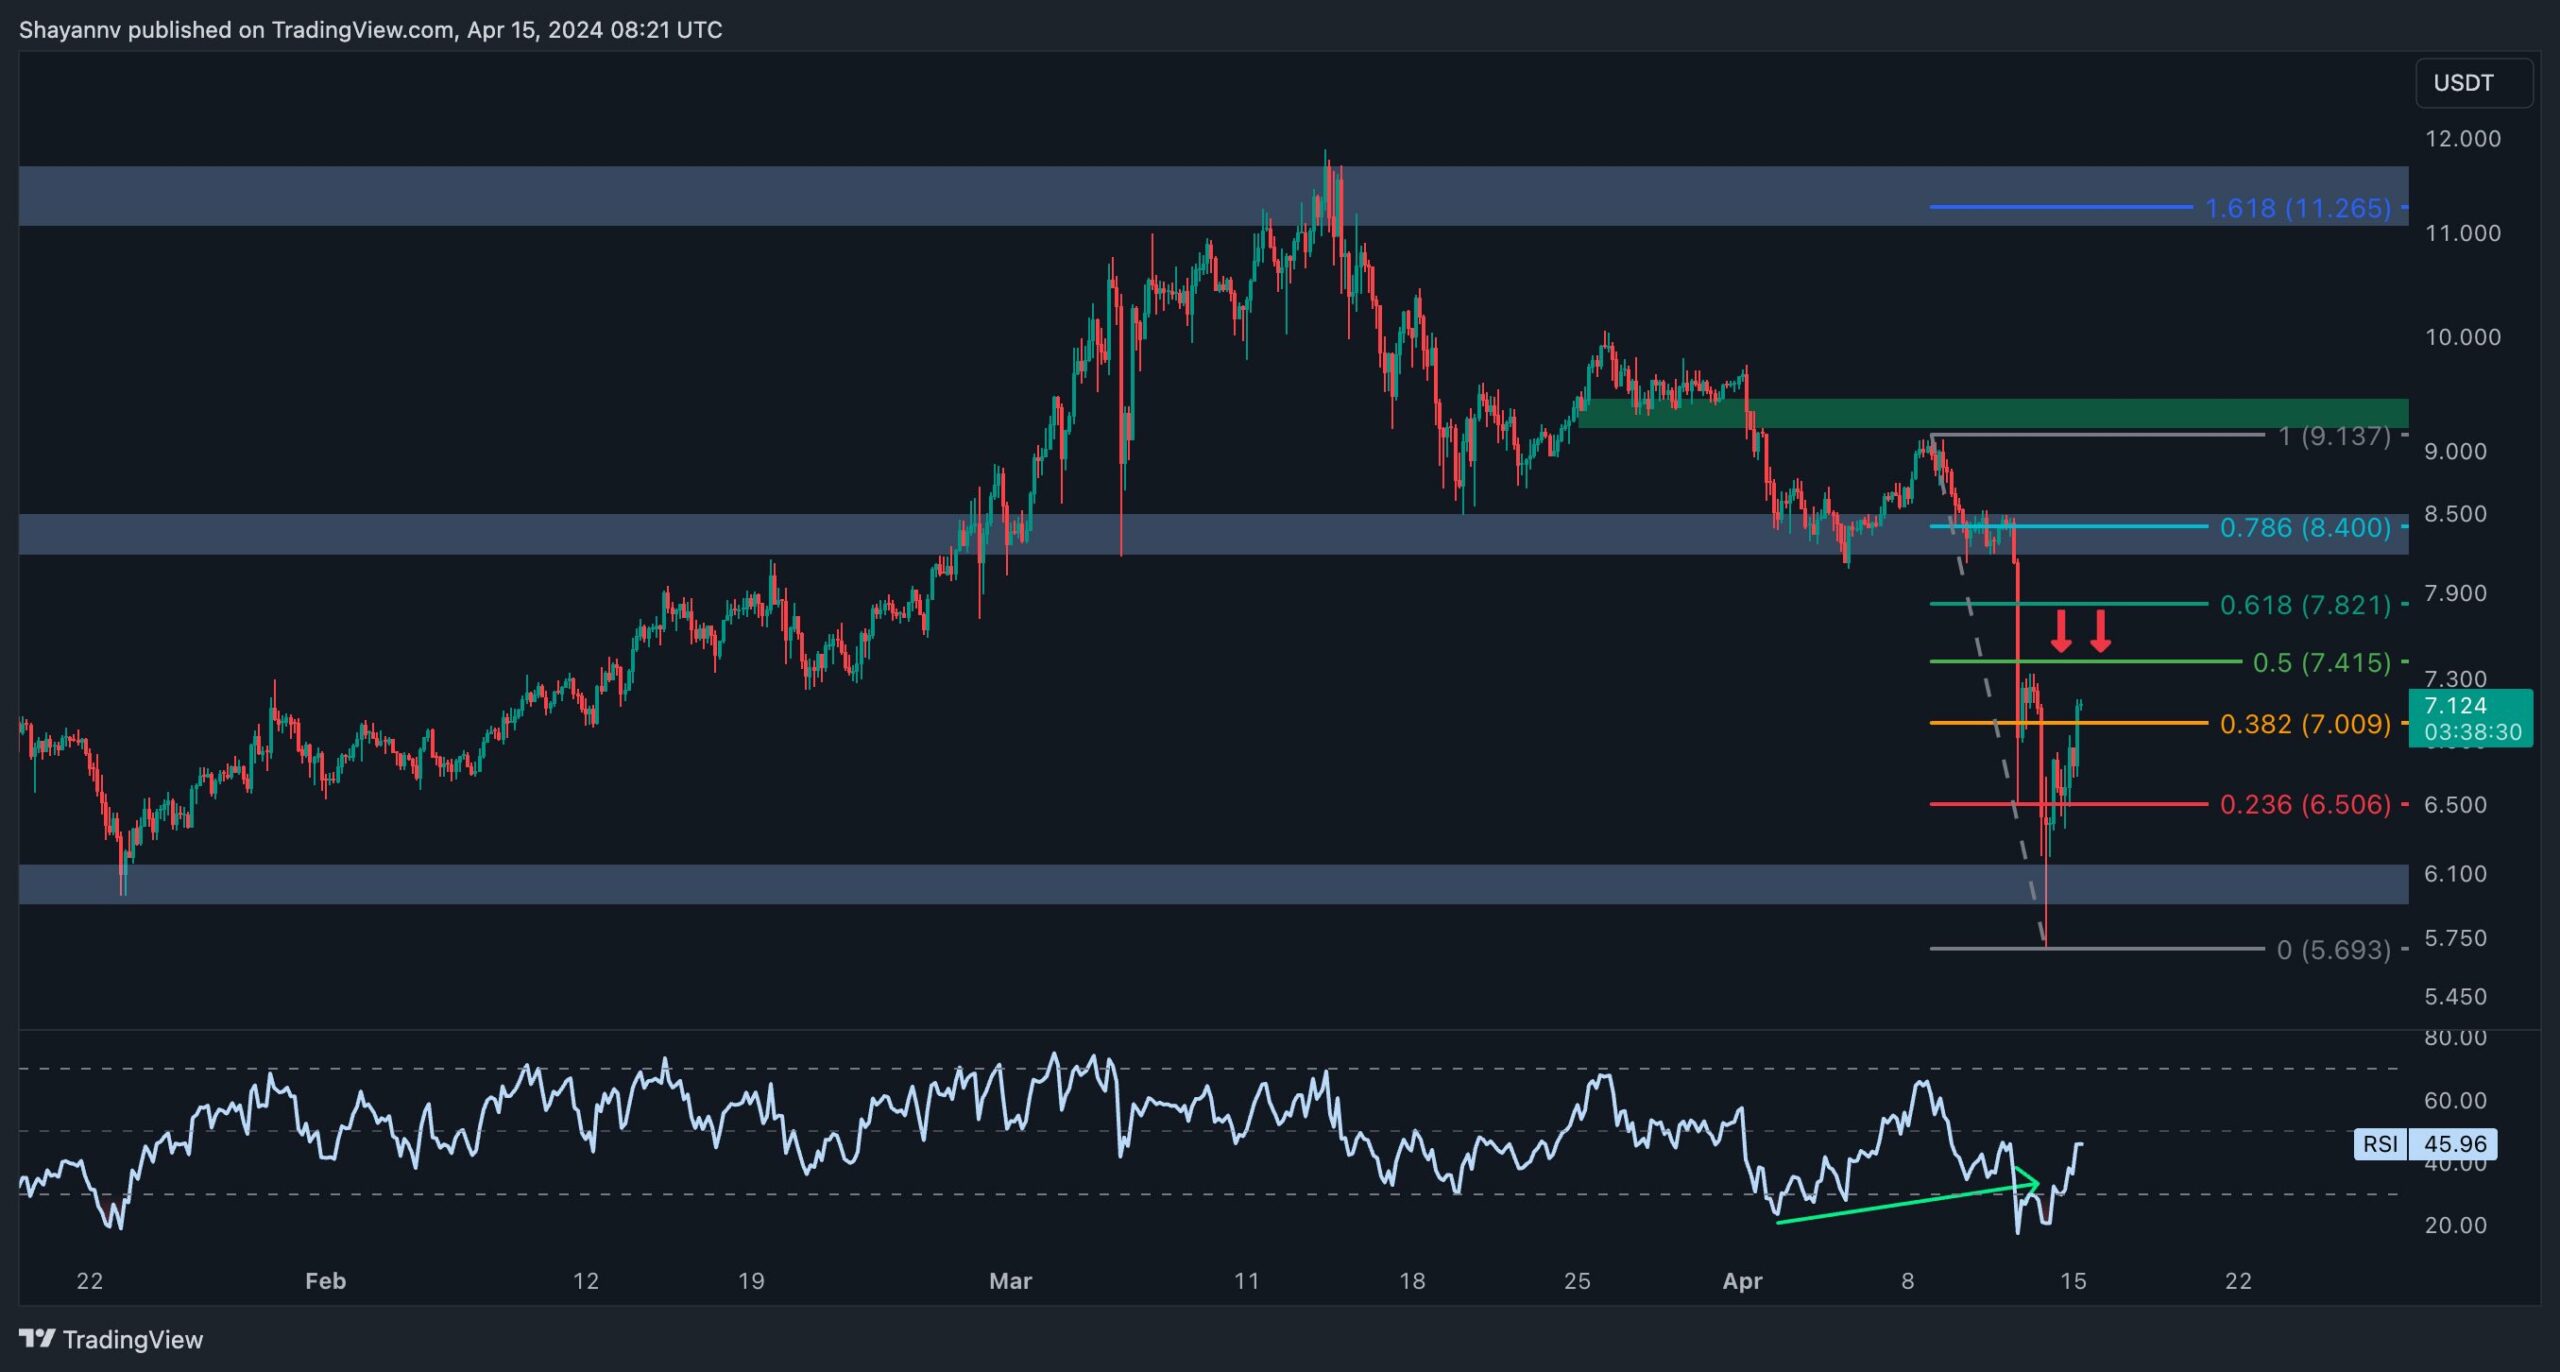Screen dimensions: 2560x1372
Task: Click the current price tag 7.124
Action: pyautogui.click(x=2471, y=718)
